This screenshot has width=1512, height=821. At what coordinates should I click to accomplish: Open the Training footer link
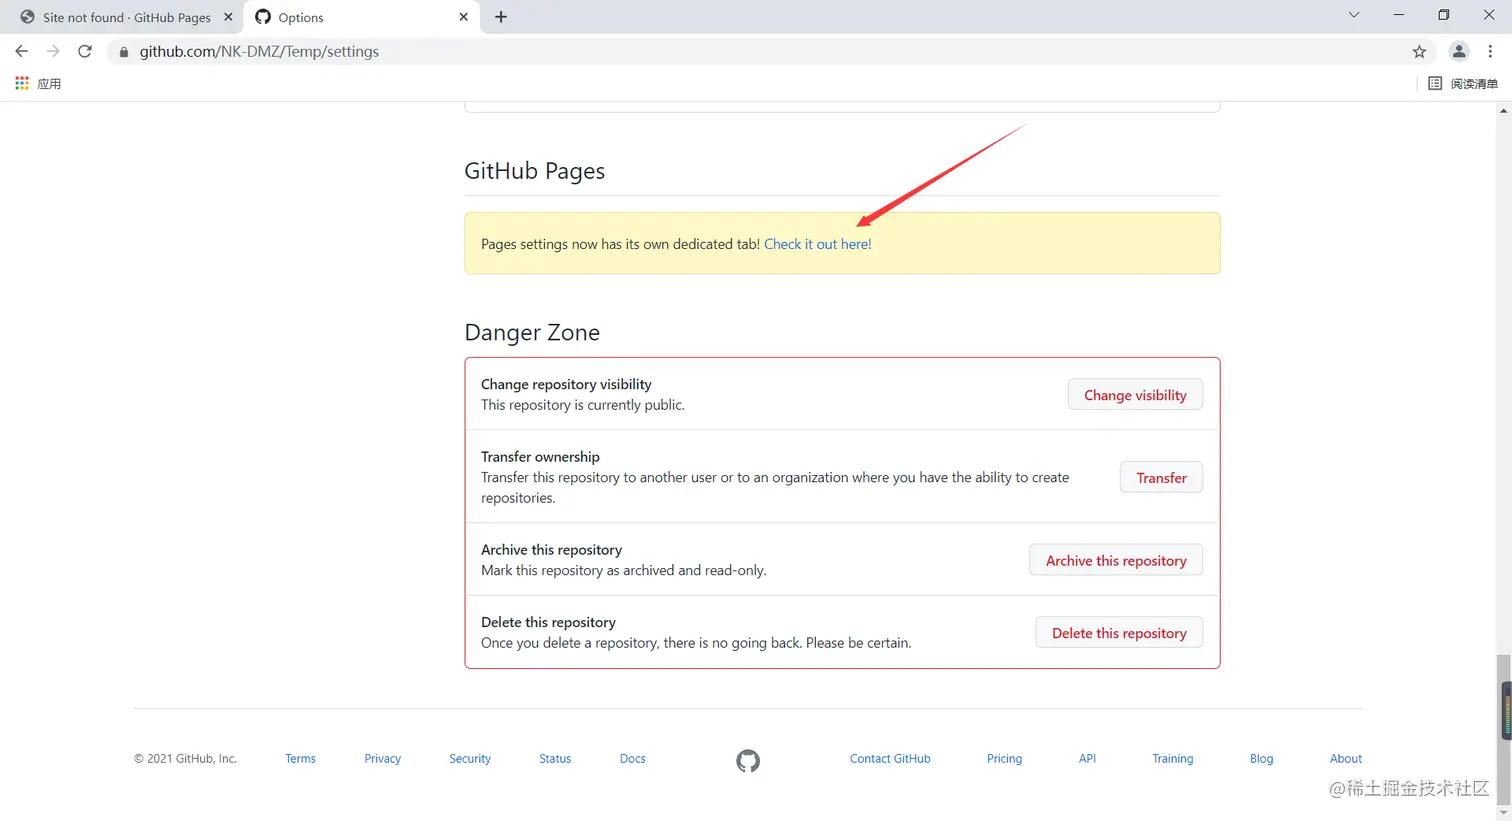(1172, 759)
